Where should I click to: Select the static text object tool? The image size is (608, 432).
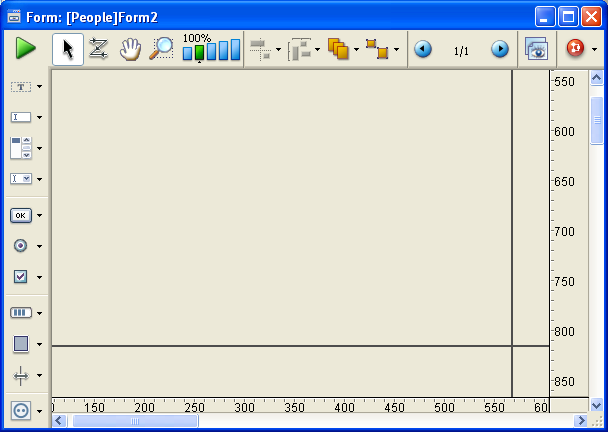pos(20,87)
